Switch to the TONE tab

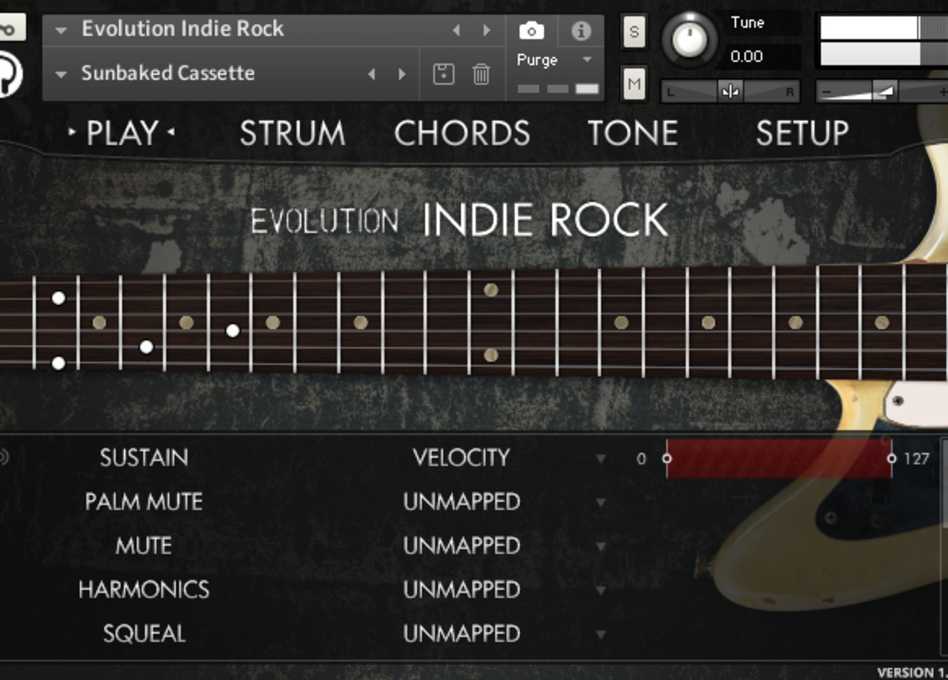(633, 133)
